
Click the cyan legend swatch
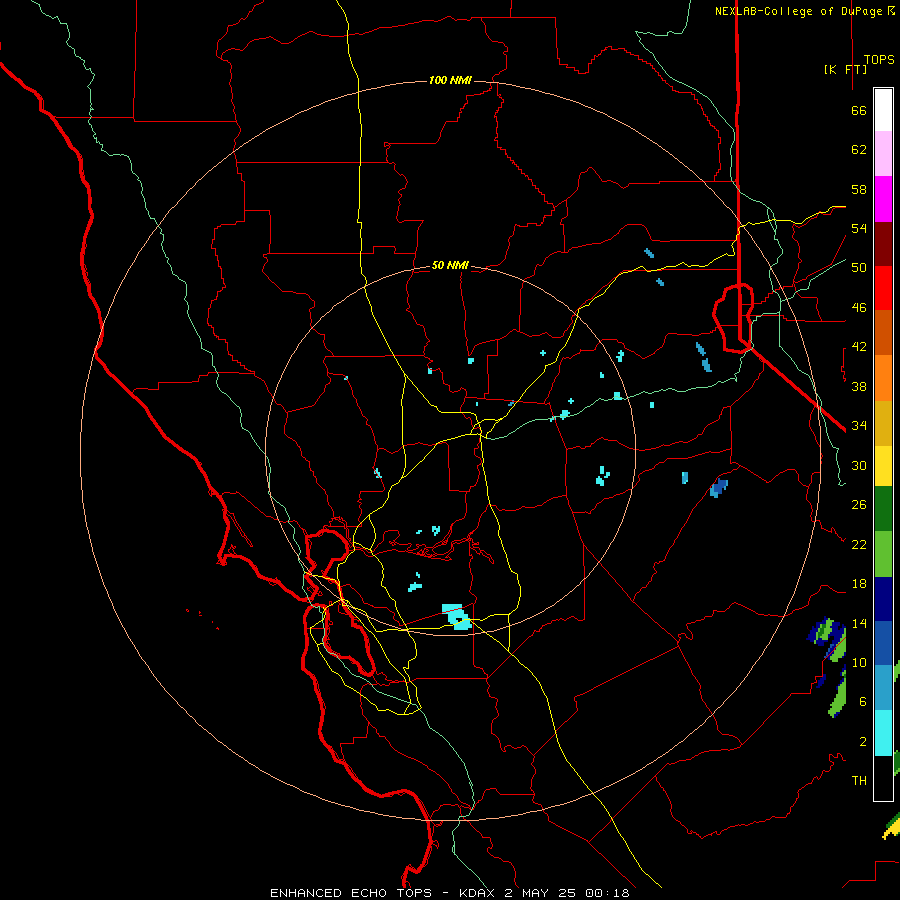(883, 733)
